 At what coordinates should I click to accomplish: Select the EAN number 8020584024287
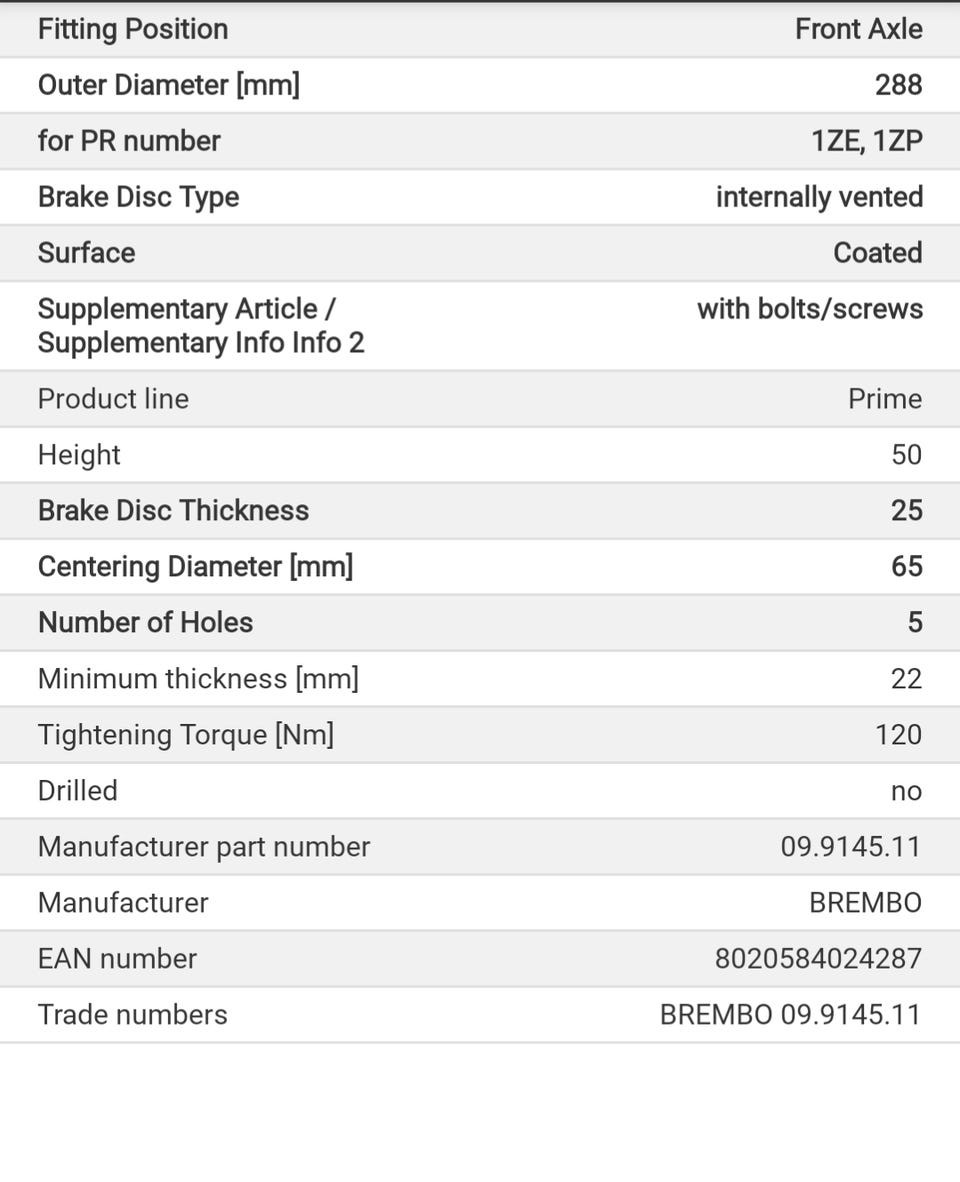click(x=817, y=959)
